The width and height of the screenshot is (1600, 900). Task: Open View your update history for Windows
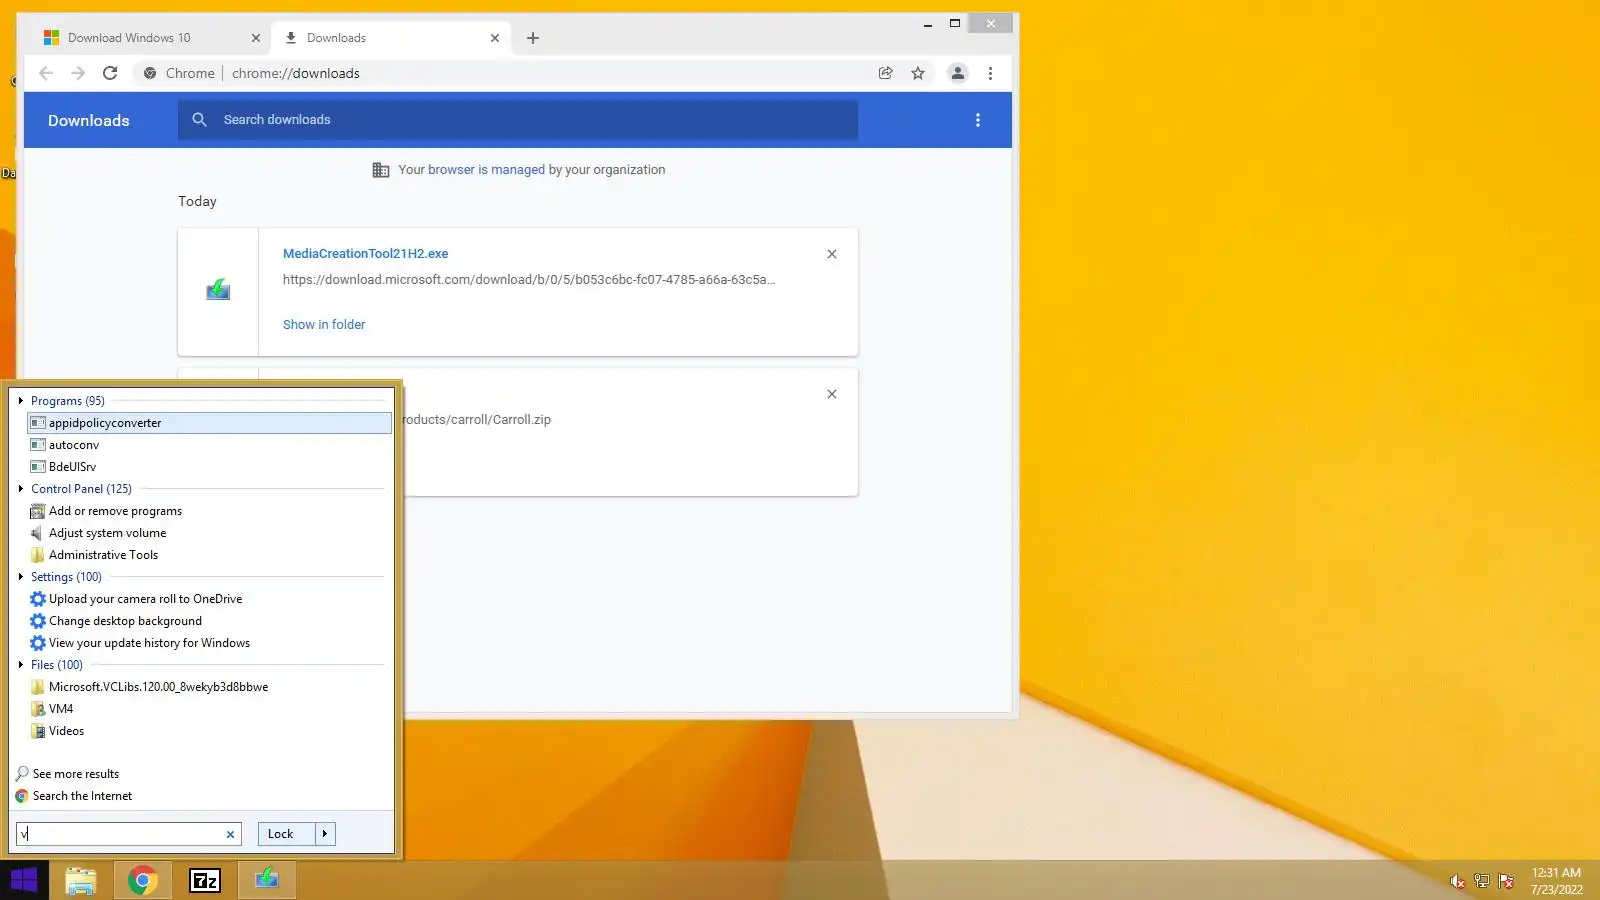tap(210, 643)
